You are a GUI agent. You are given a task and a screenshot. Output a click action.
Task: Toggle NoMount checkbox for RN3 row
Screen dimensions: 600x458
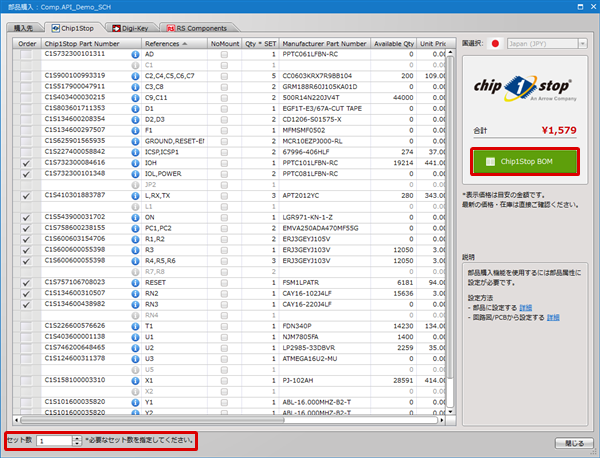click(224, 305)
